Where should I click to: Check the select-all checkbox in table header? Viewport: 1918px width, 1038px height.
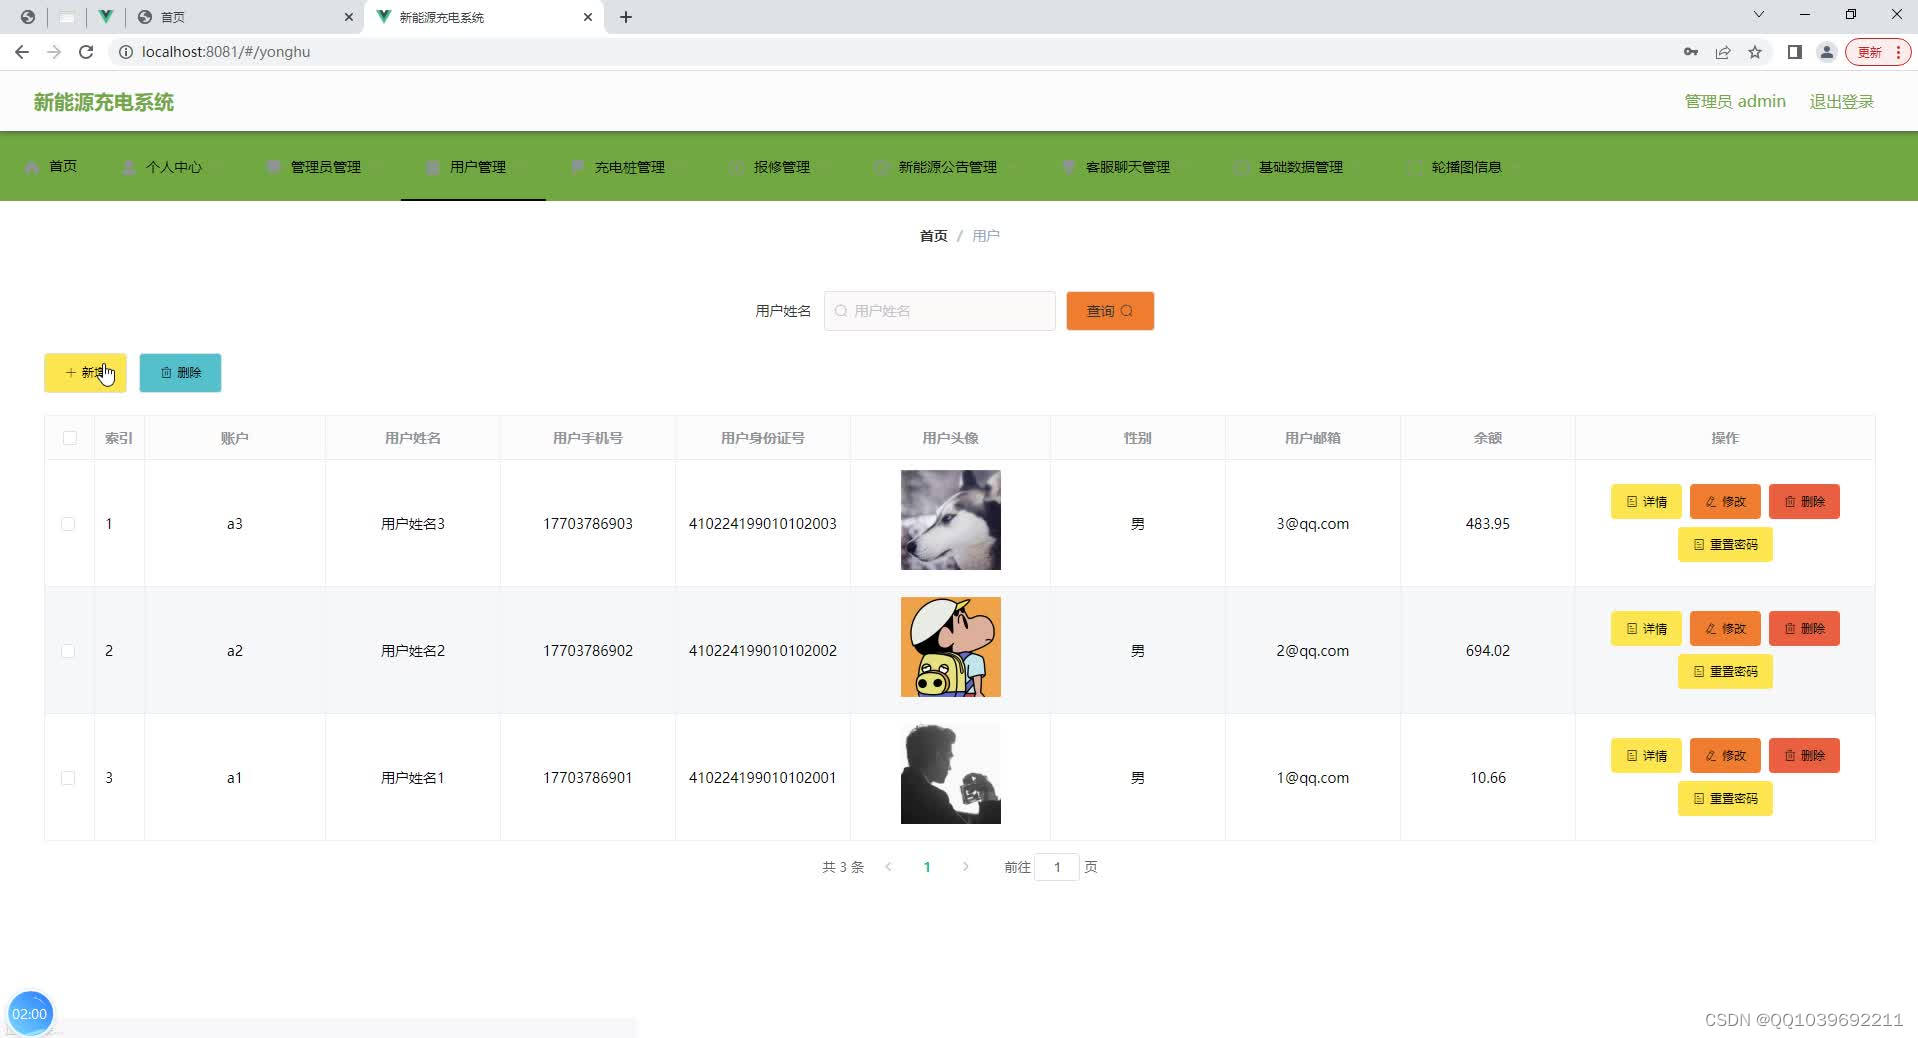(68, 437)
